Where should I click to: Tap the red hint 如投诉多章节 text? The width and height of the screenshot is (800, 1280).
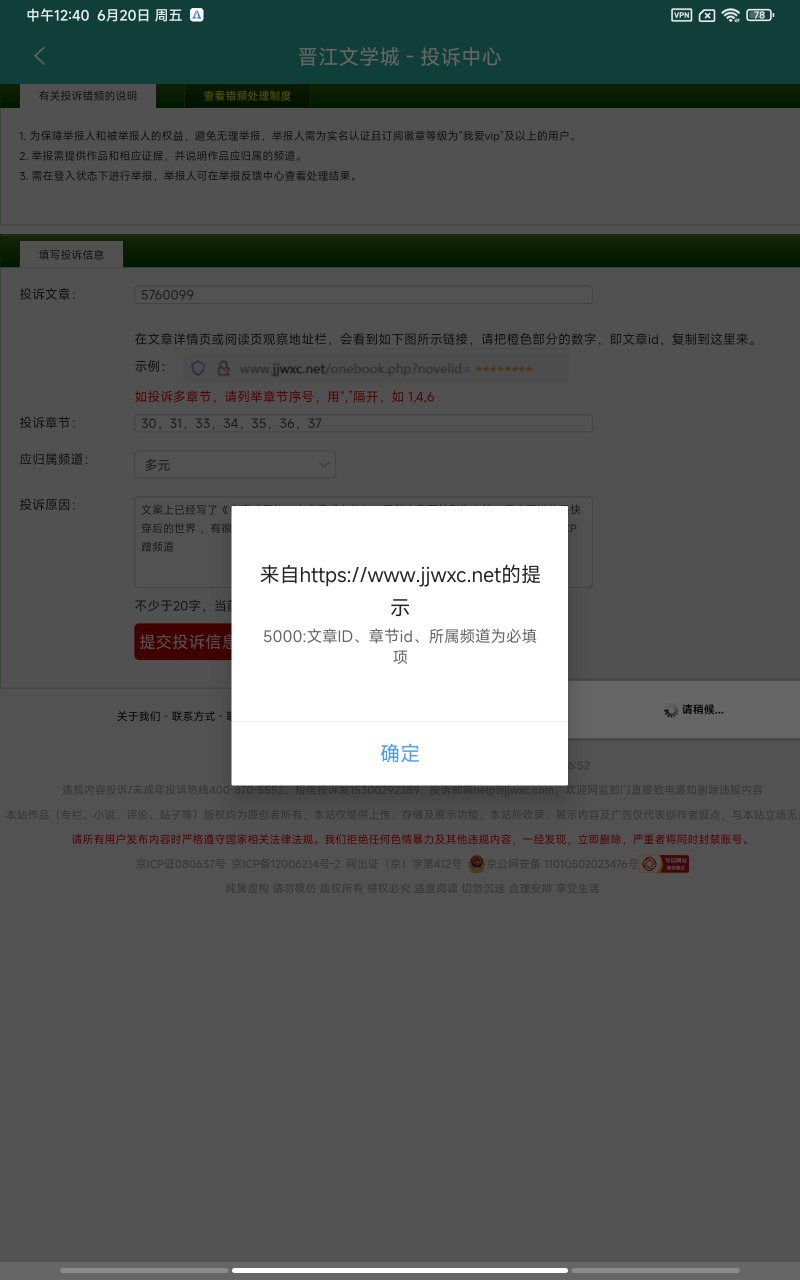click(285, 397)
